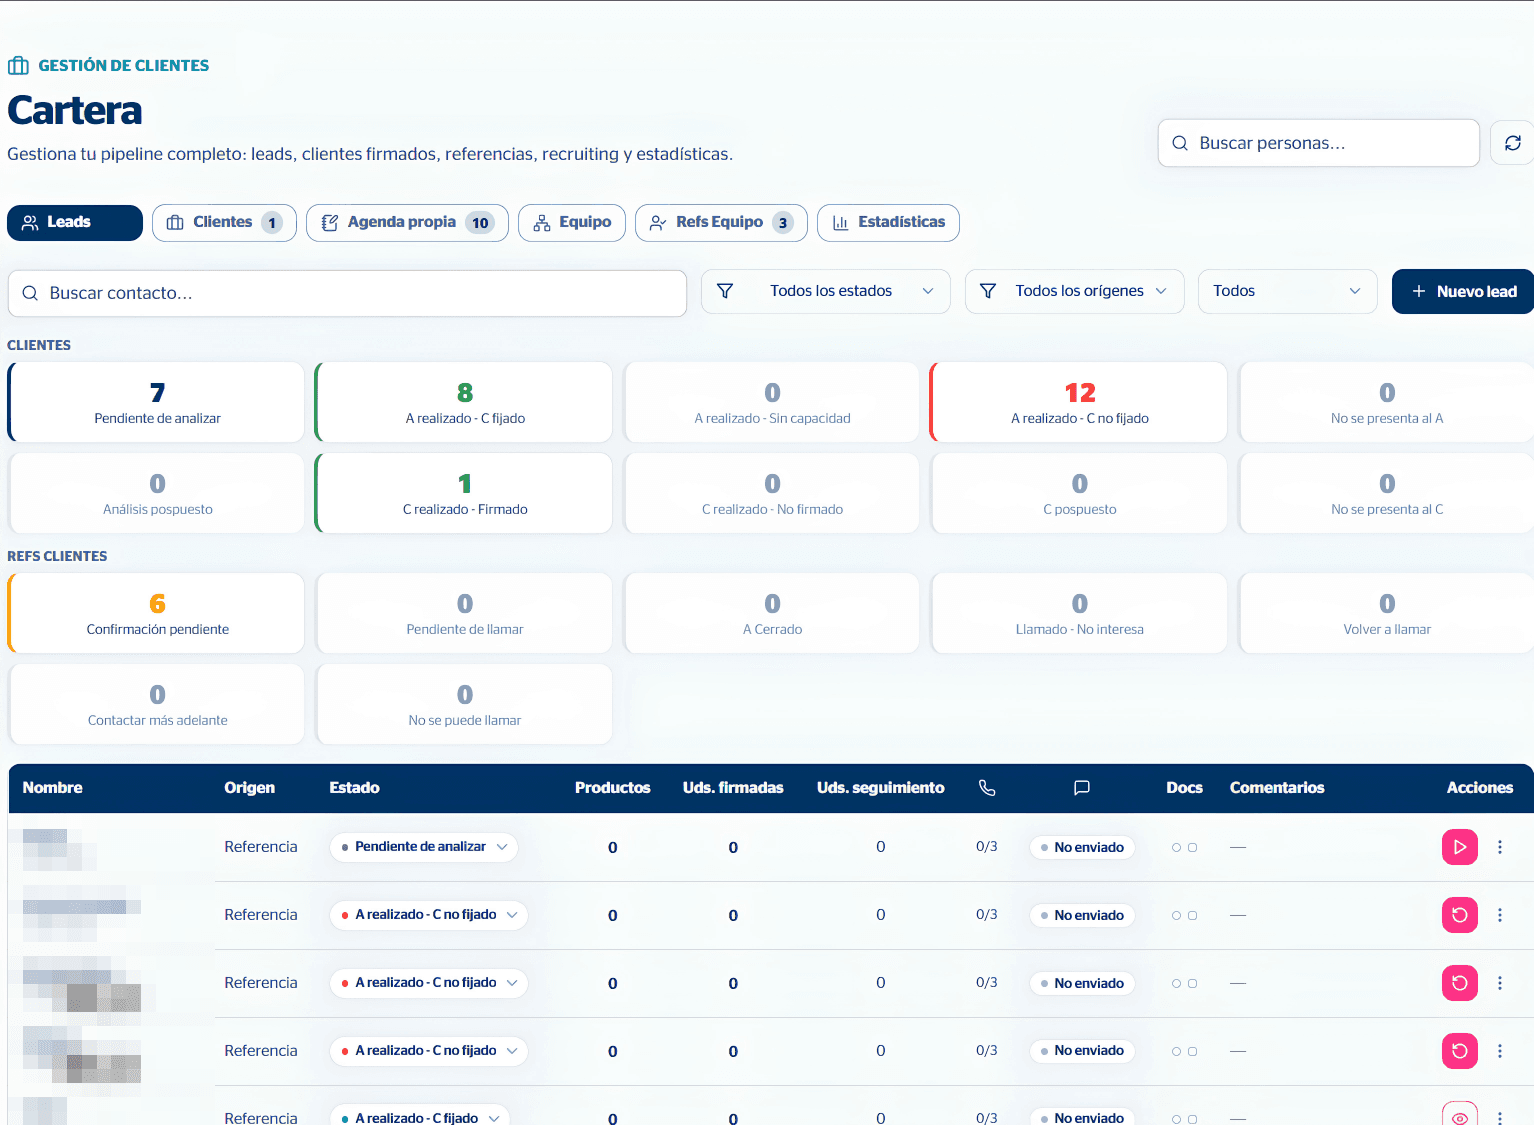Click the Uds. seguimiento column header
This screenshot has height=1125, width=1534.
coord(880,788)
